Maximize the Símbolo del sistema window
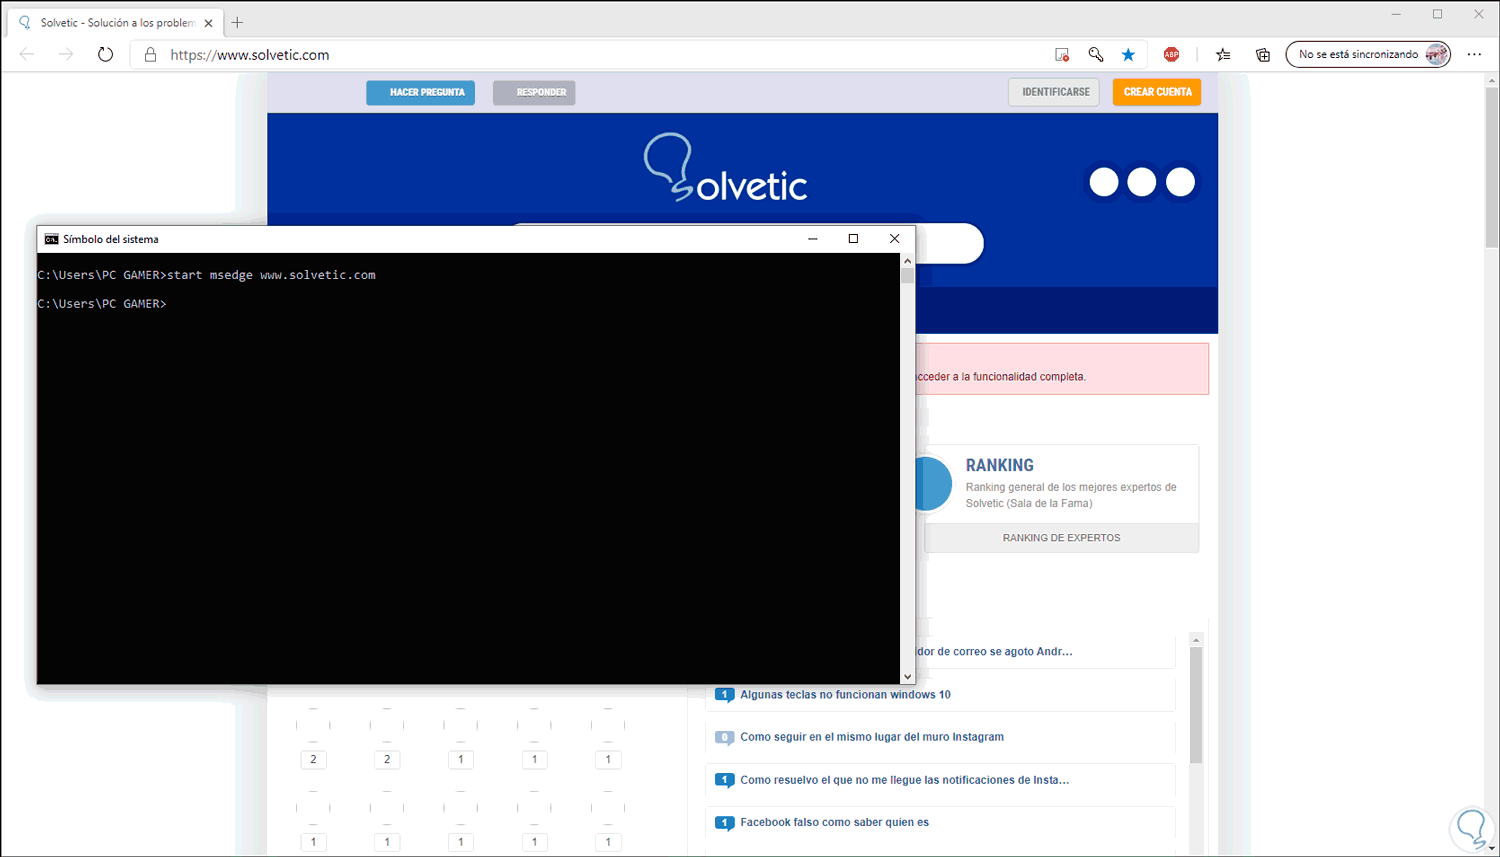 [x=853, y=239]
